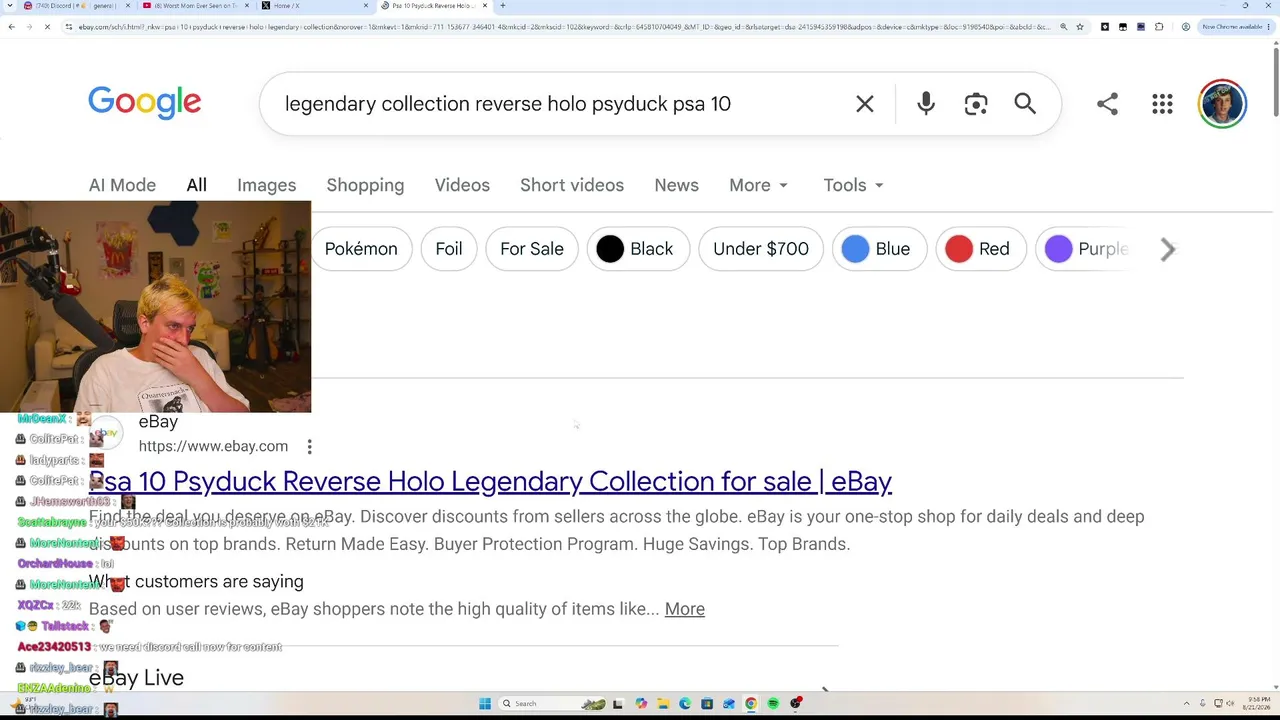This screenshot has height=720, width=1280.
Task: Expand the More search categories dropdown
Action: coord(759,185)
